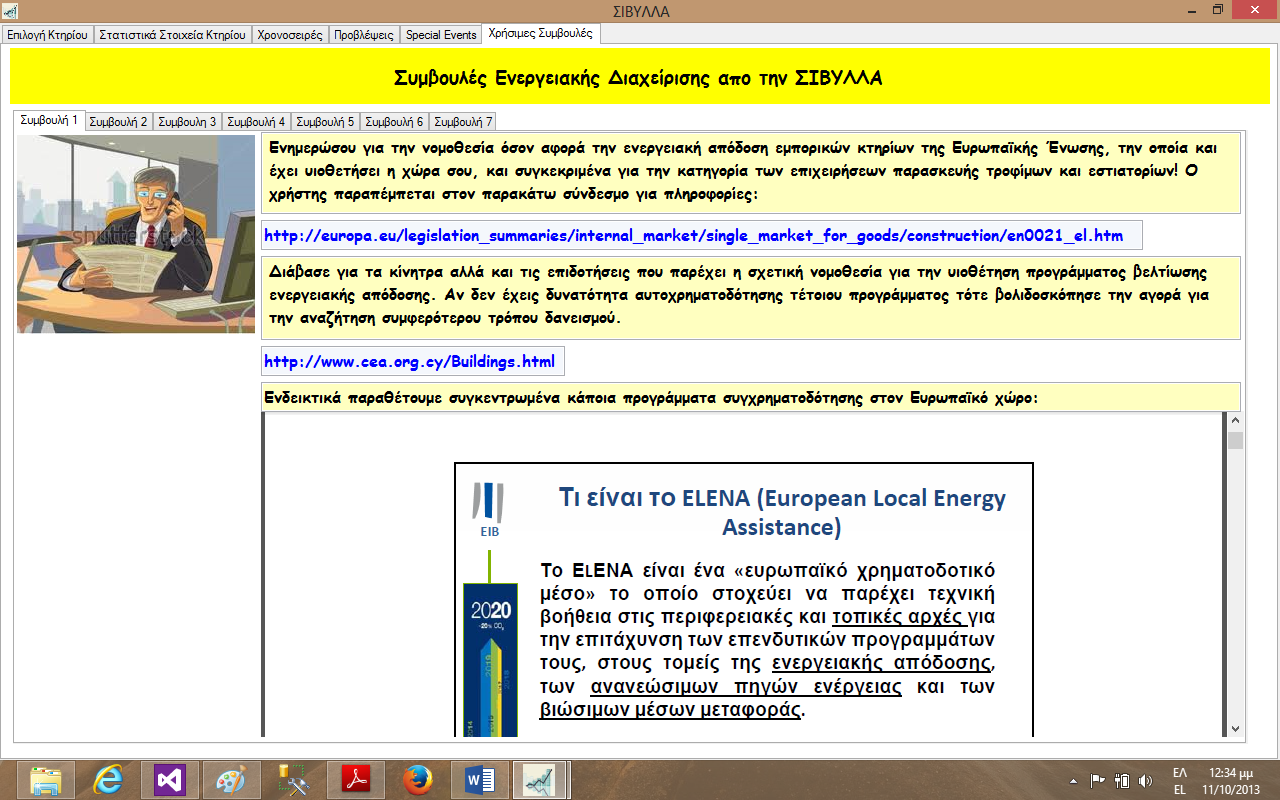Click the scroll down arrow of document viewer

pos(1235,728)
